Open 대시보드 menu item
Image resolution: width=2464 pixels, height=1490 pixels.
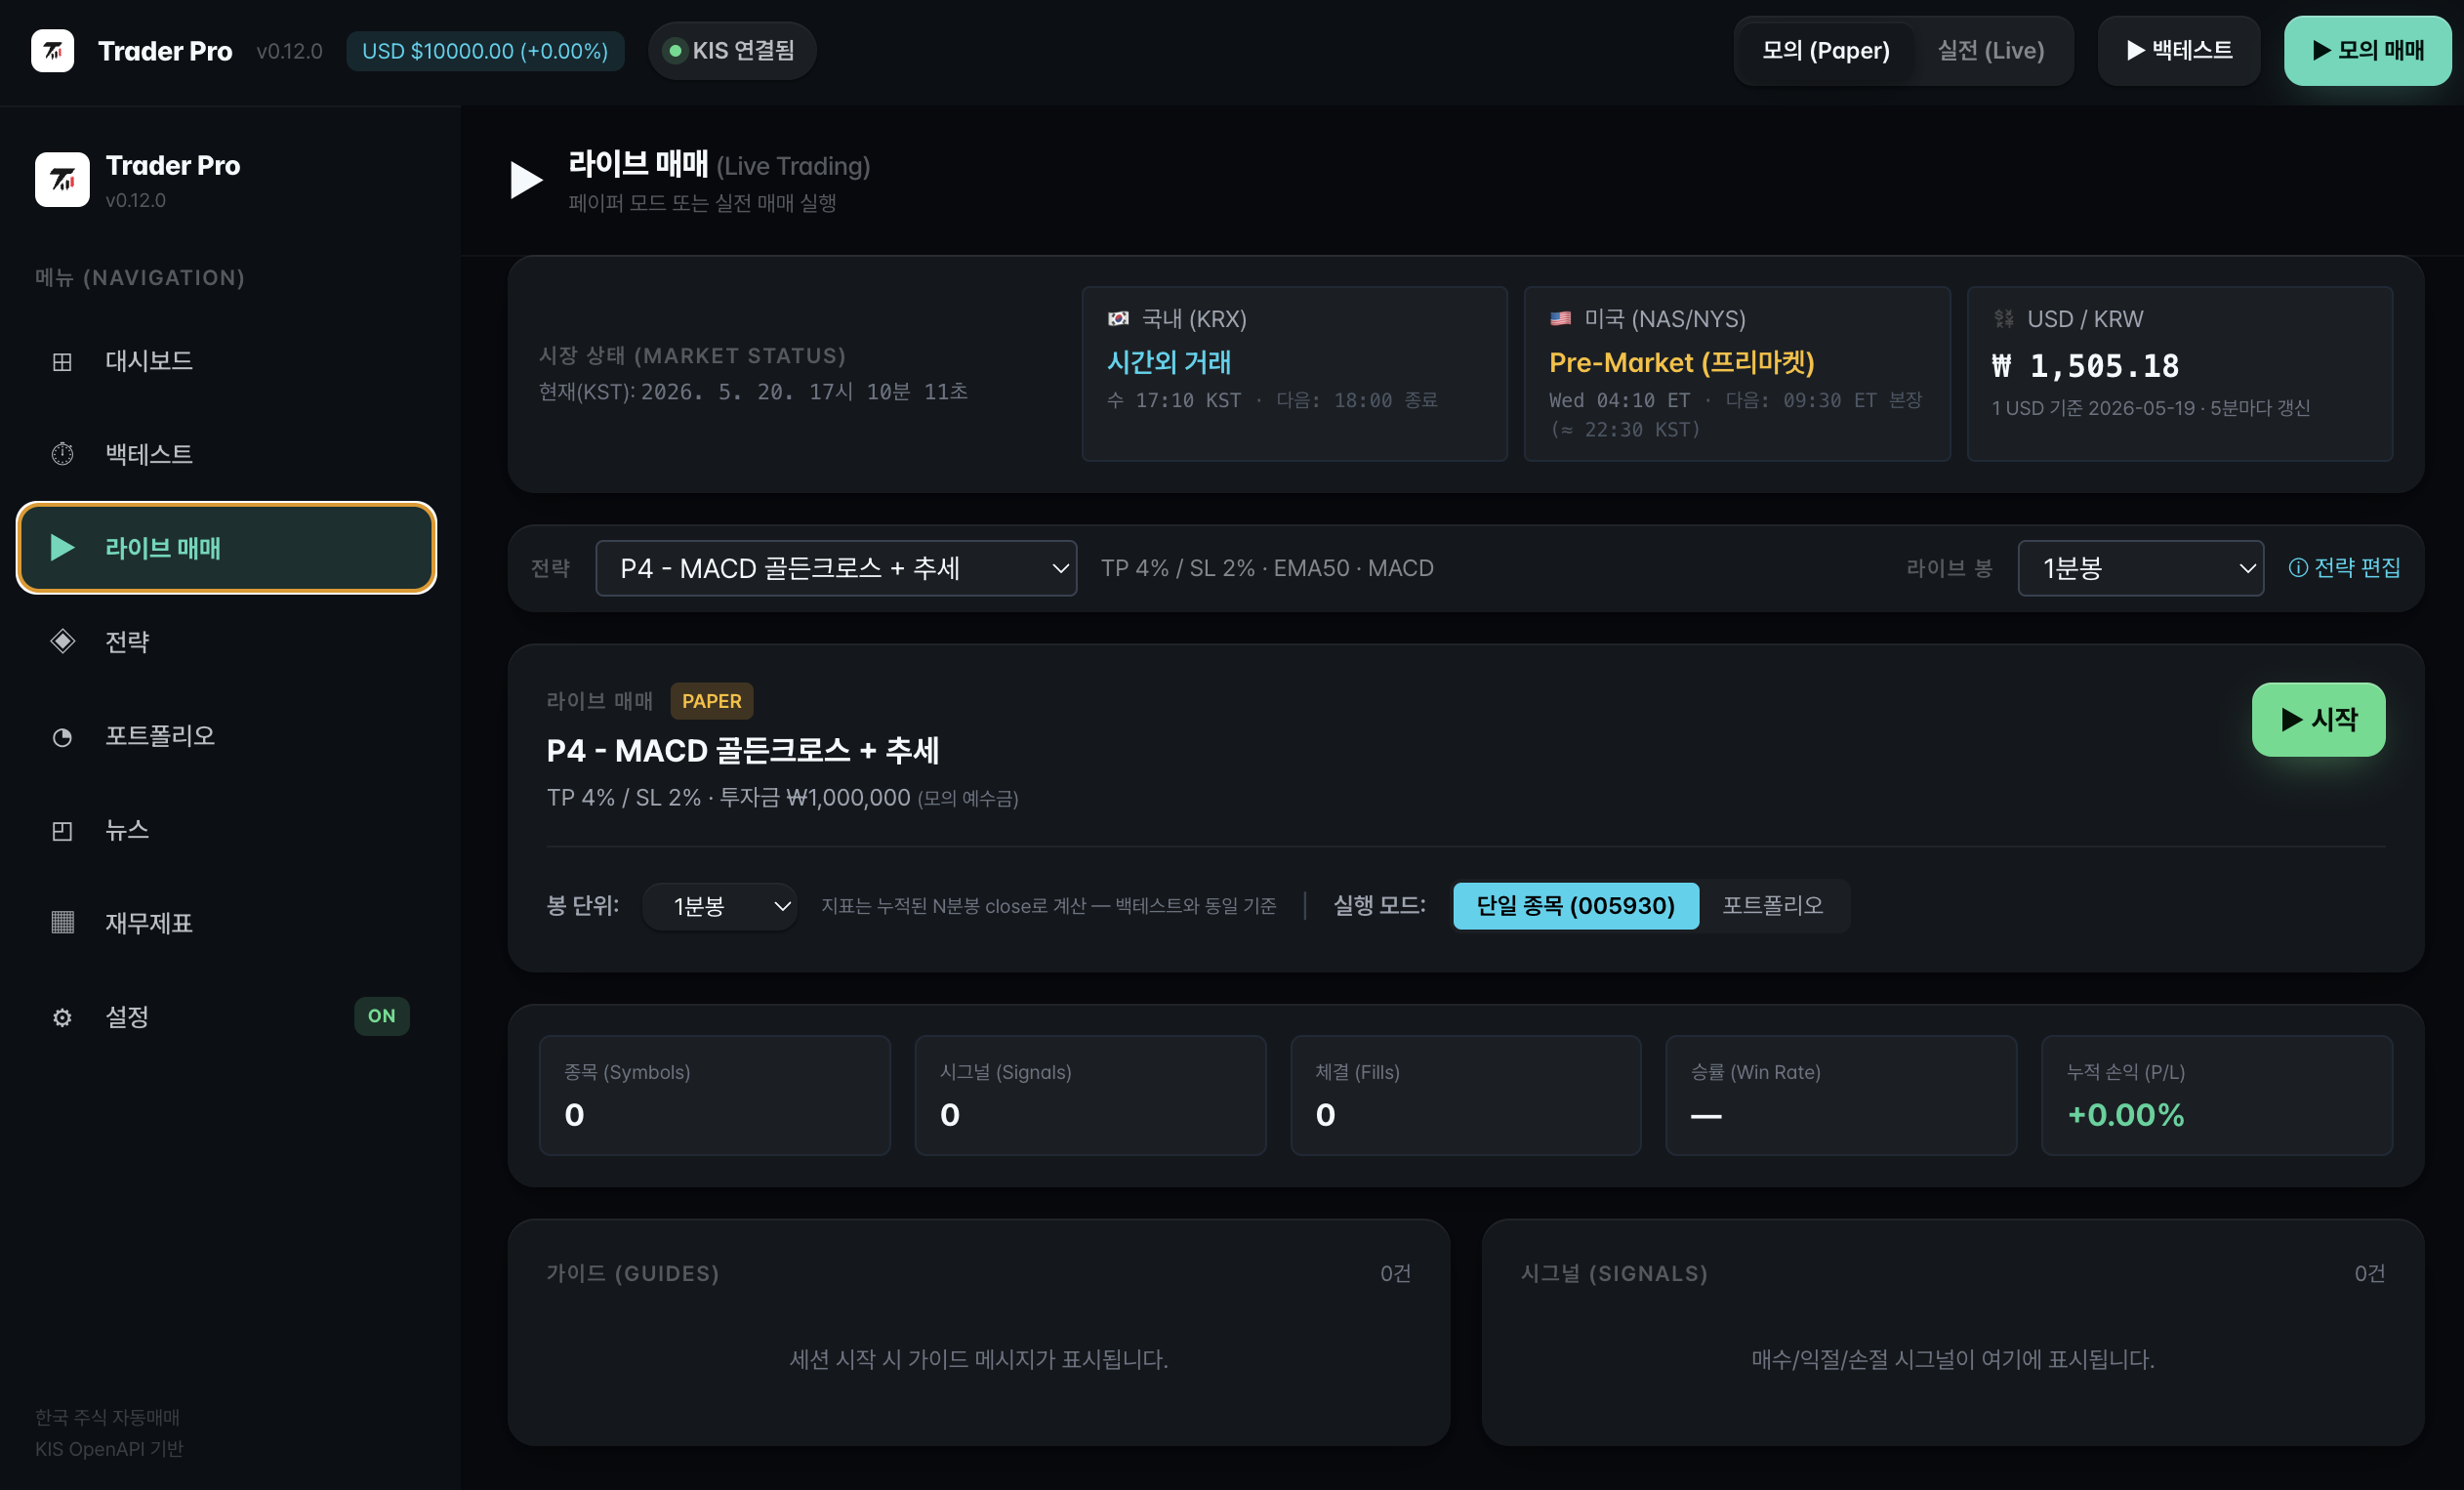227,361
